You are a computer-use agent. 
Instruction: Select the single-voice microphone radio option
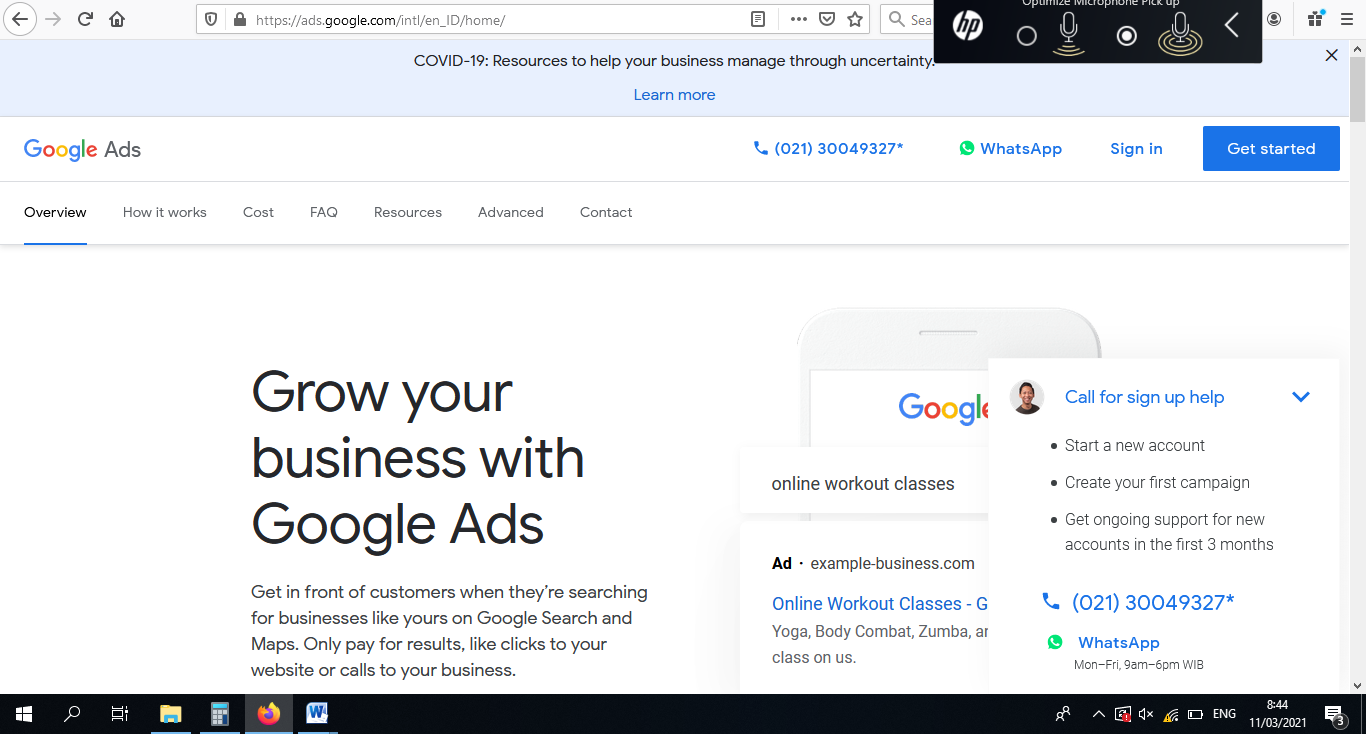pyautogui.click(x=1026, y=36)
